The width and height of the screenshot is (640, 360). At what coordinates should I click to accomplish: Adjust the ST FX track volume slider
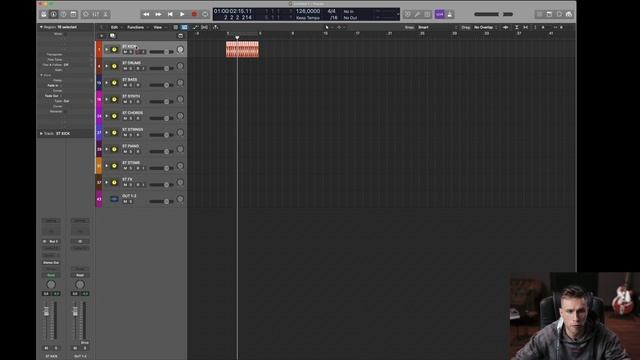point(161,185)
